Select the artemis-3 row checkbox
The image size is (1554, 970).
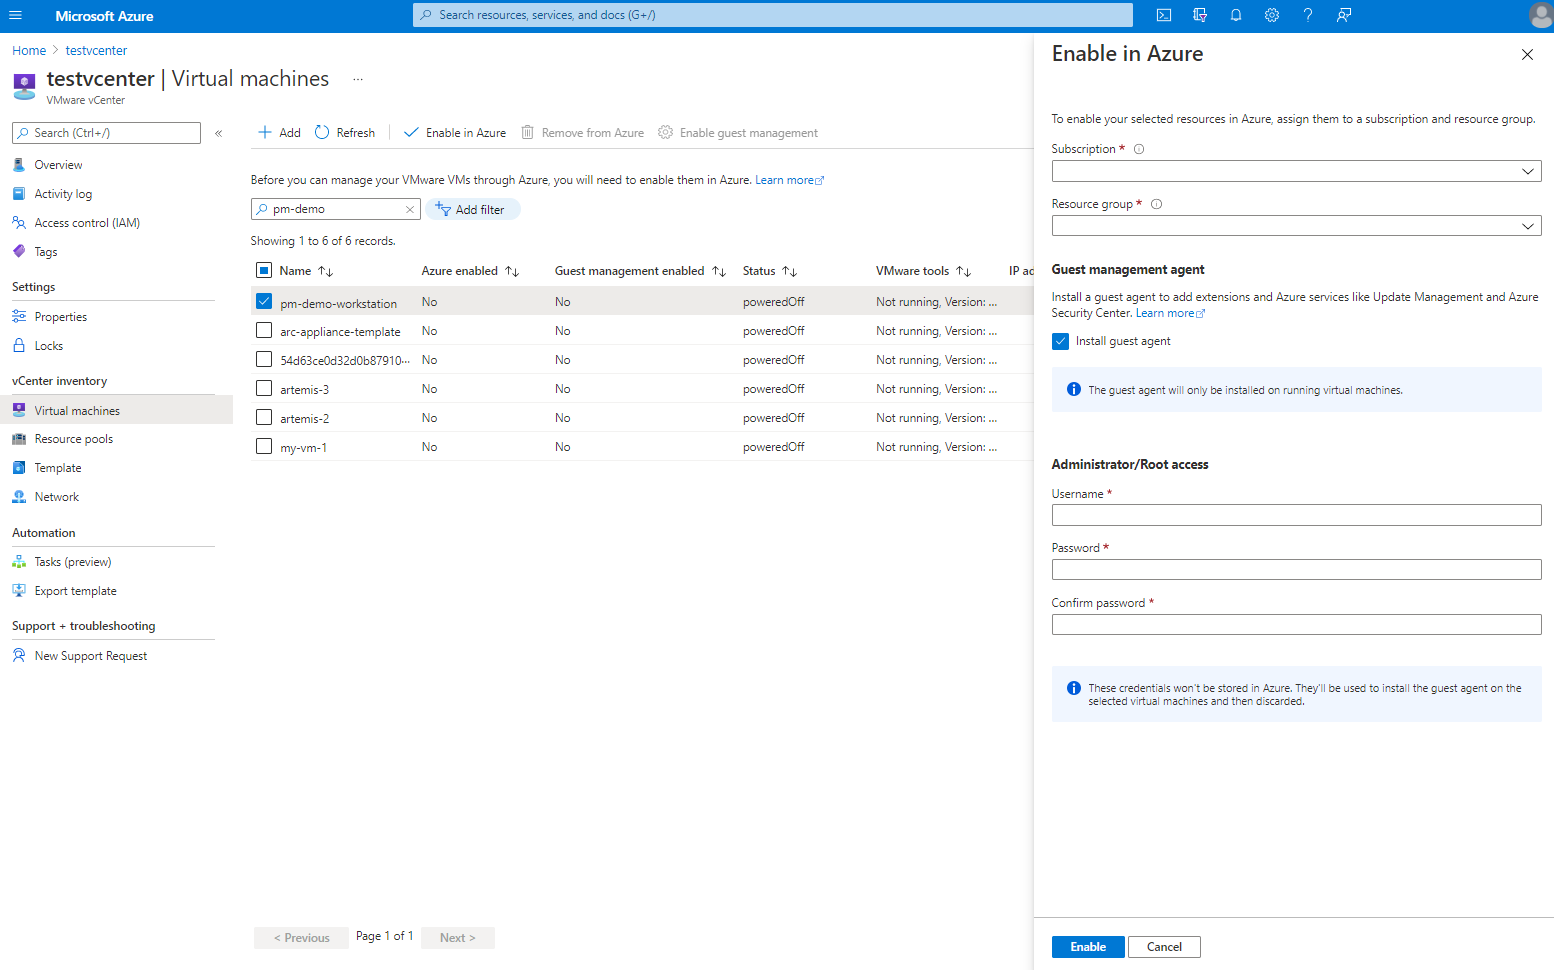264,388
